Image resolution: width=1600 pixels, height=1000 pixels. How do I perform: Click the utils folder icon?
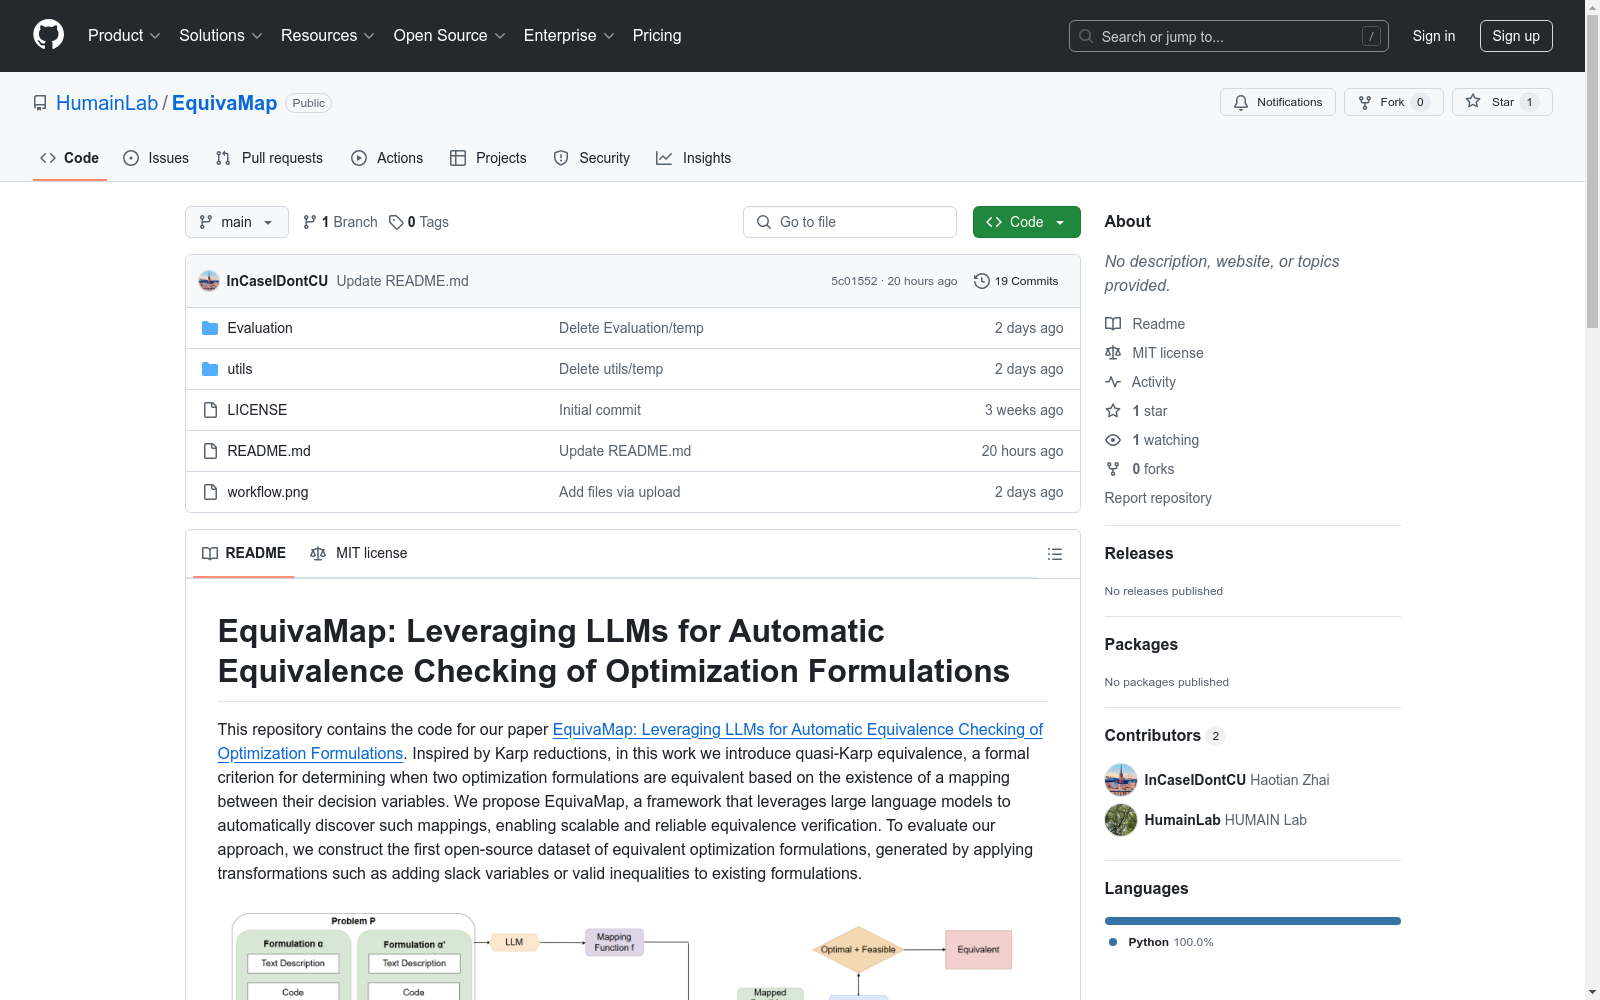click(210, 369)
